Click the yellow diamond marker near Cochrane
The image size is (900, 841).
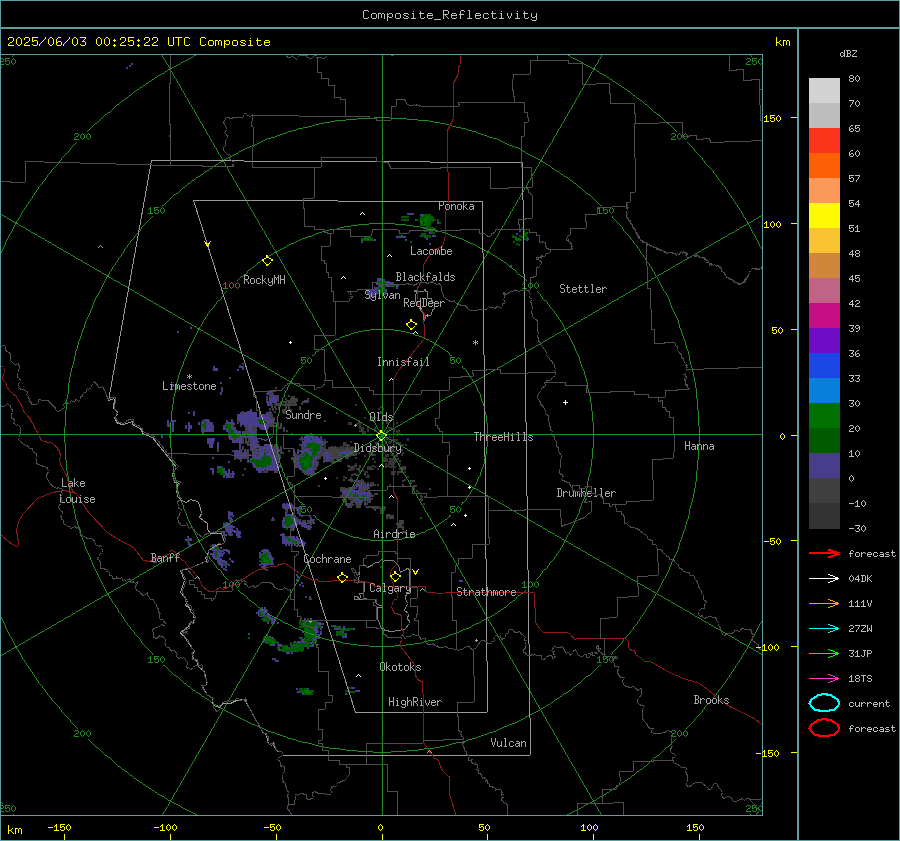pyautogui.click(x=342, y=577)
